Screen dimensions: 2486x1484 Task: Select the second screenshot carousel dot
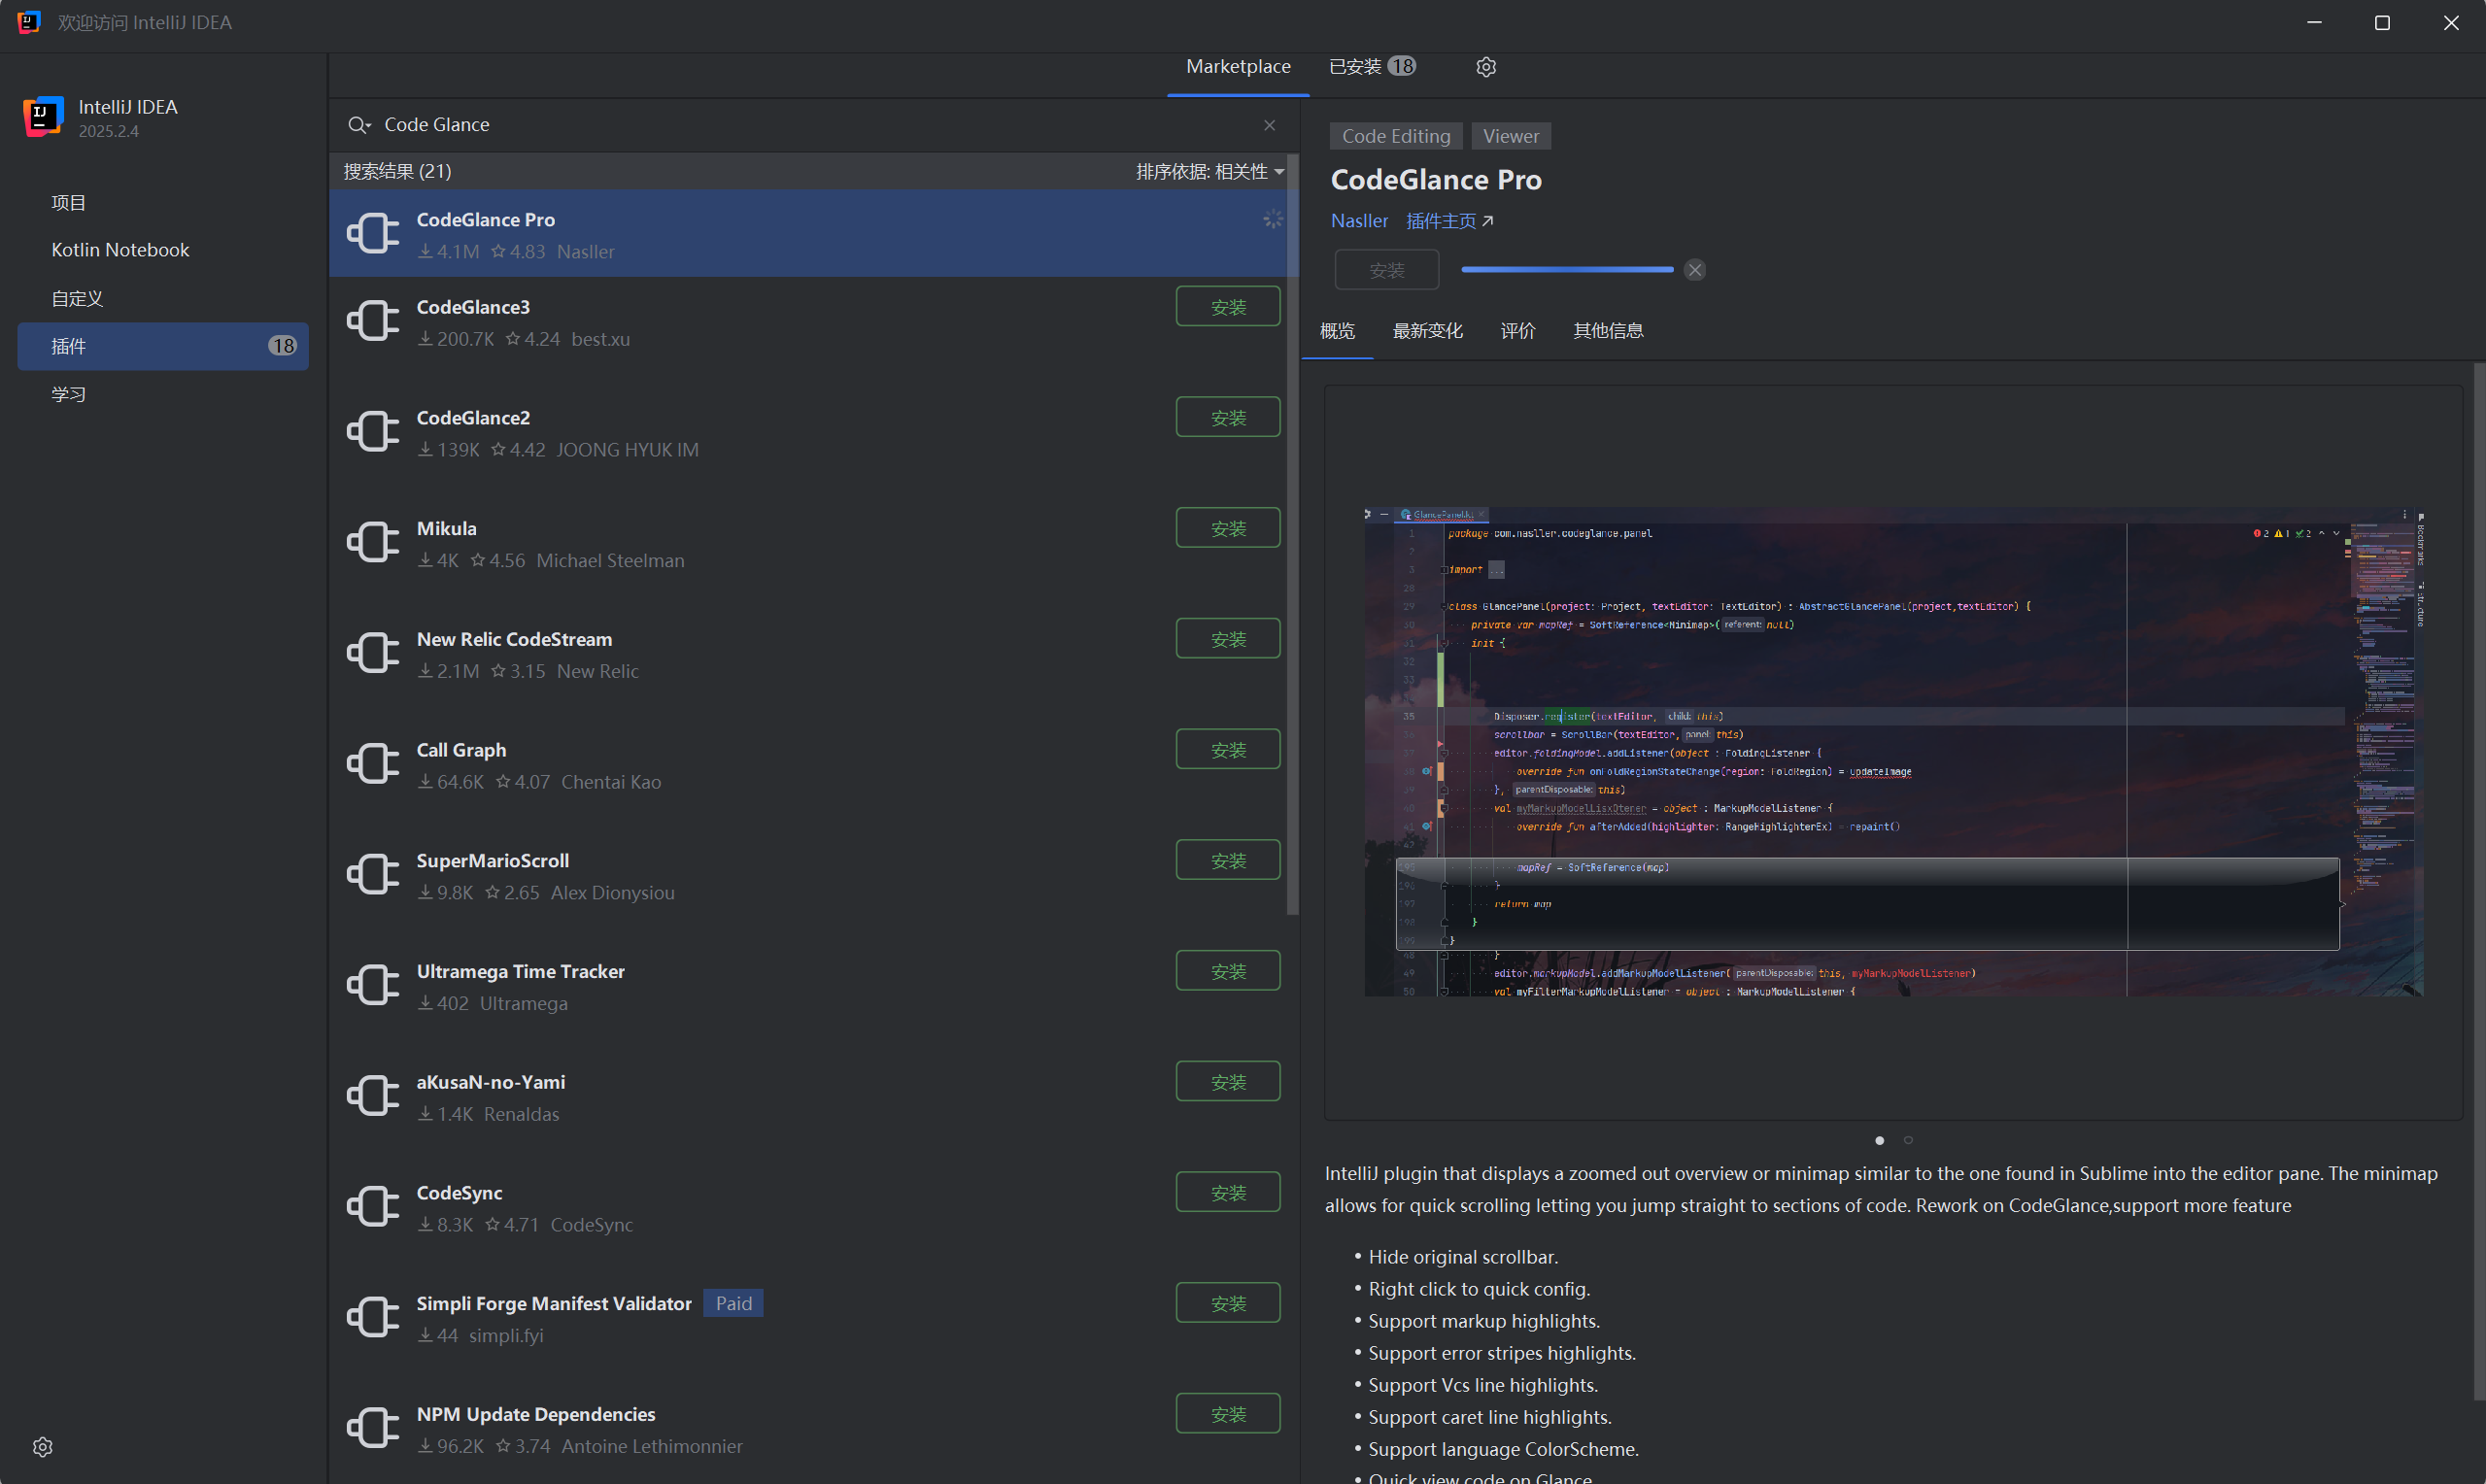point(1908,1140)
